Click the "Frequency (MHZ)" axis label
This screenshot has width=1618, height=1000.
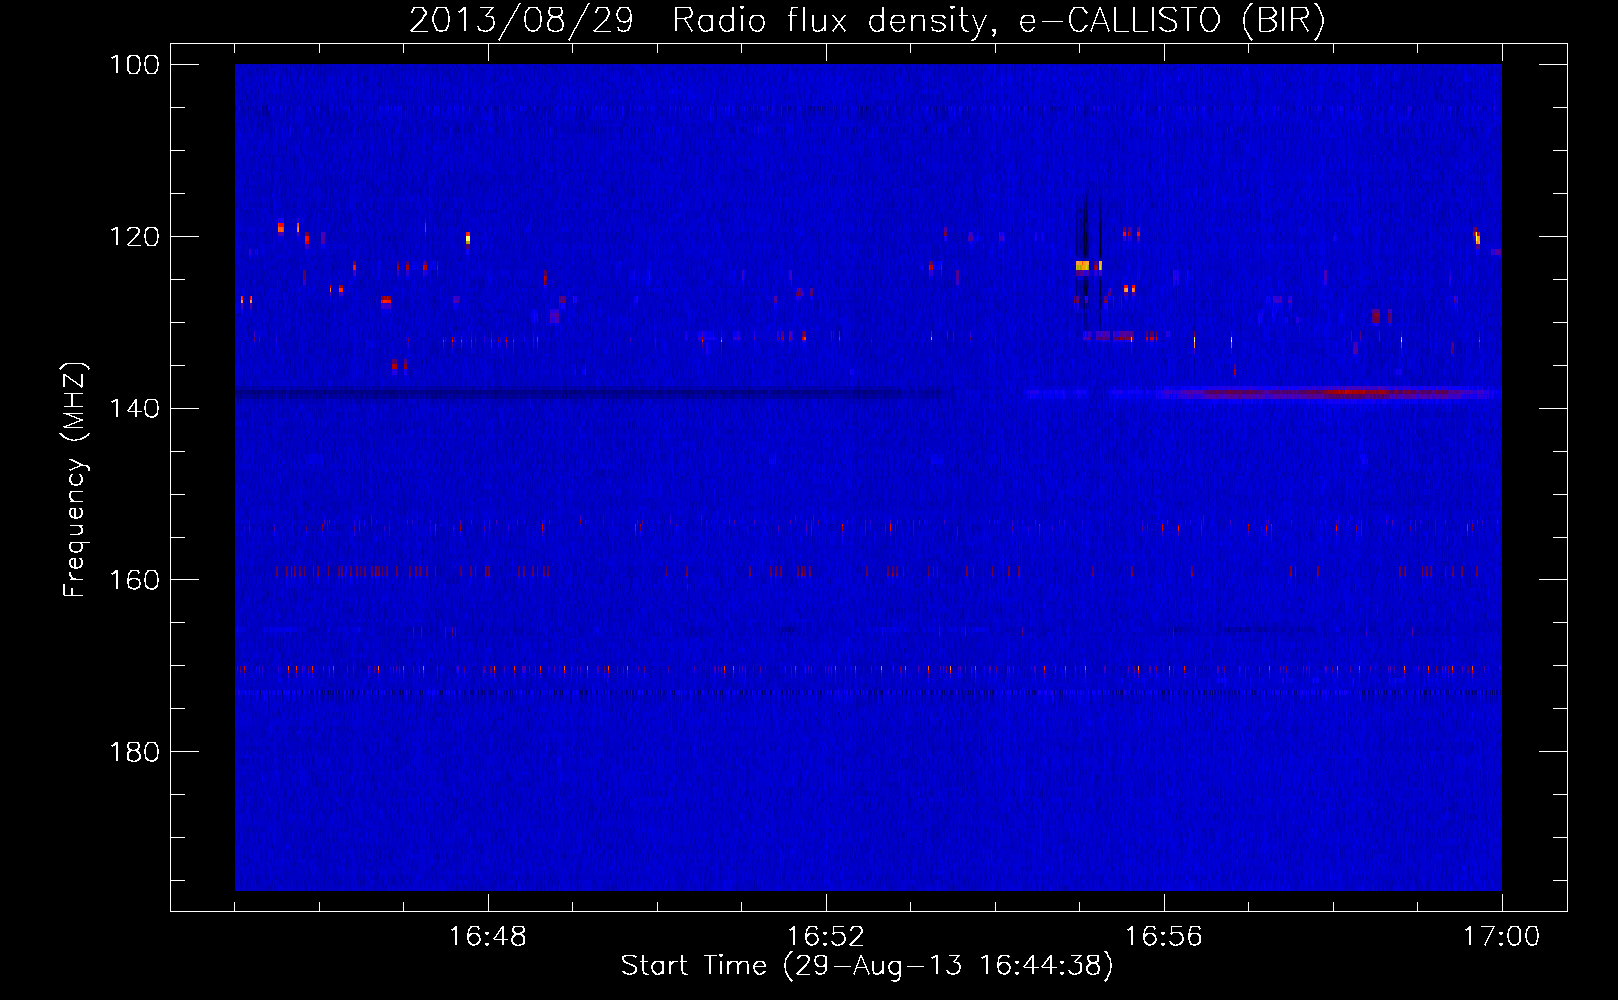tap(75, 480)
